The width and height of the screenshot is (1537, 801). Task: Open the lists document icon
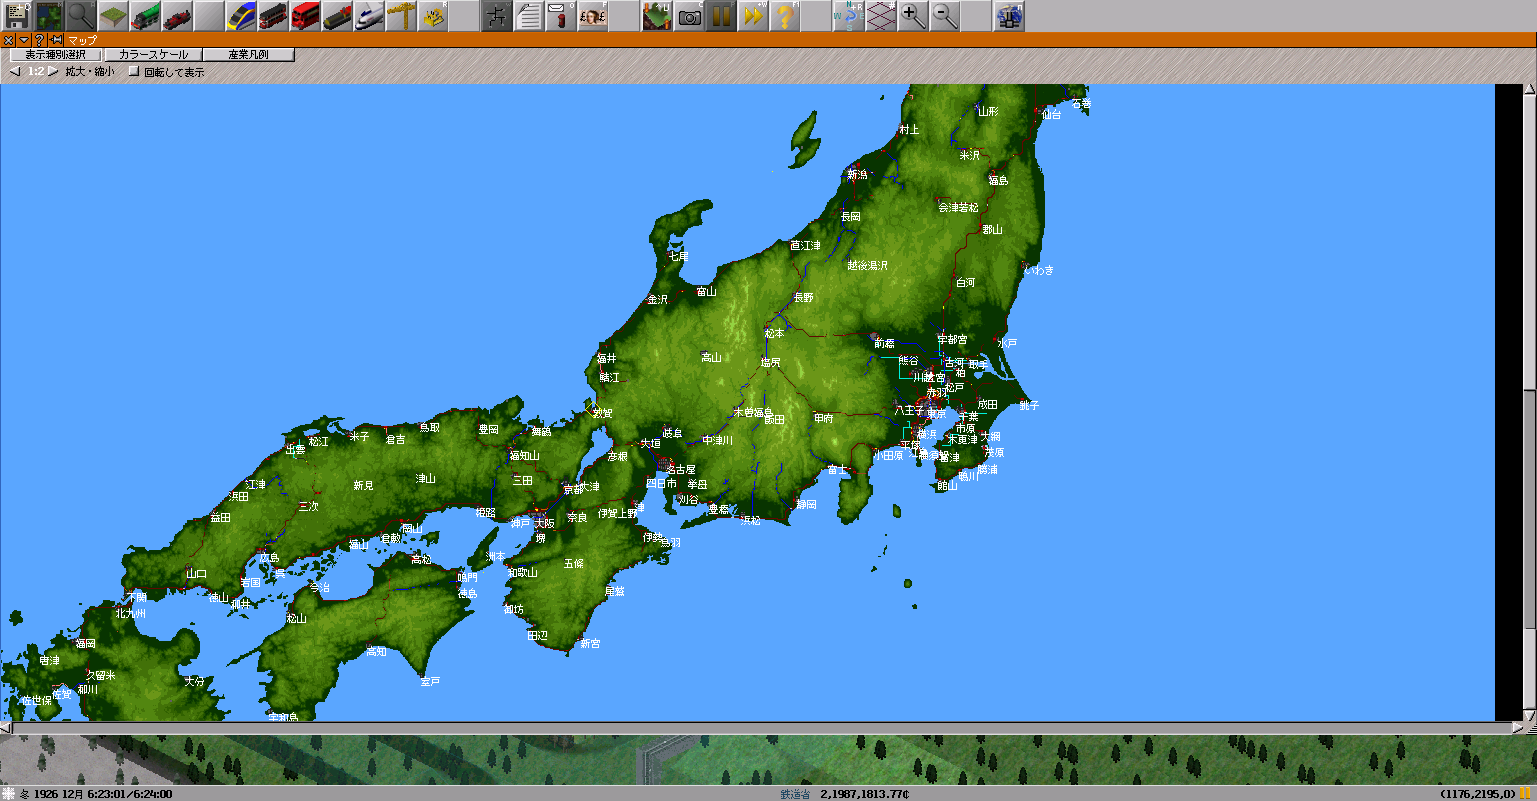click(x=528, y=16)
